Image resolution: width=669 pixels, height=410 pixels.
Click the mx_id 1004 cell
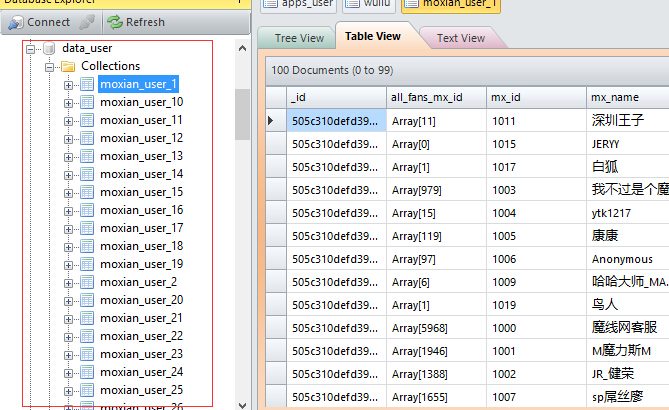tap(536, 213)
